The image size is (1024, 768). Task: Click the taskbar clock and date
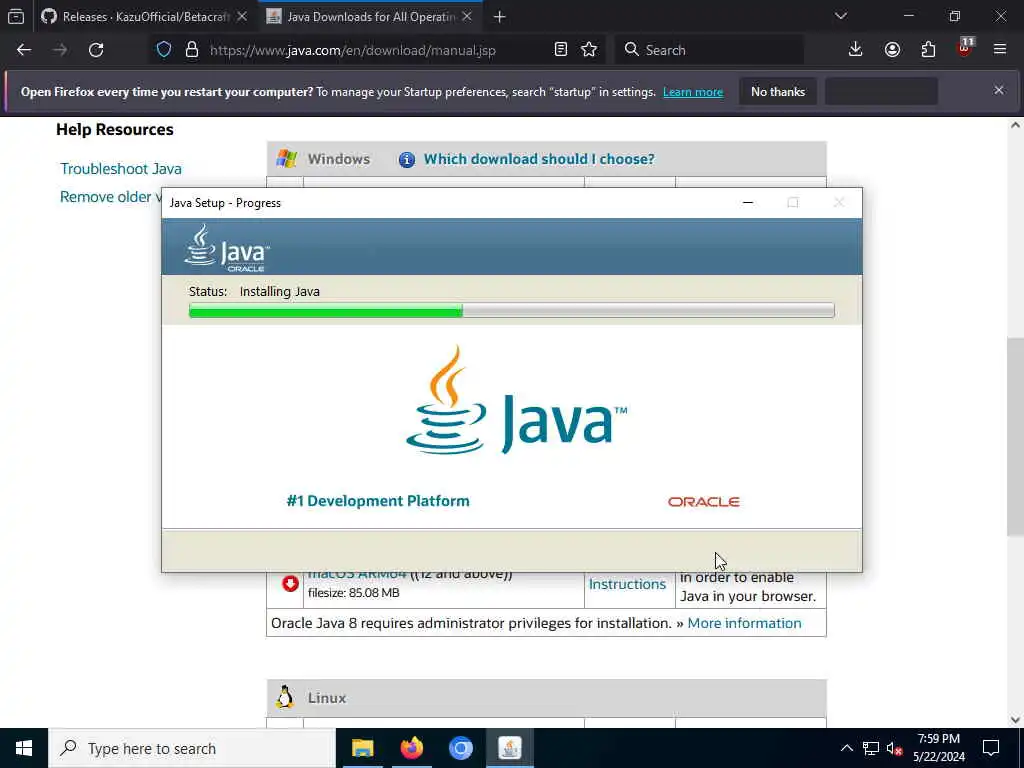click(938, 748)
